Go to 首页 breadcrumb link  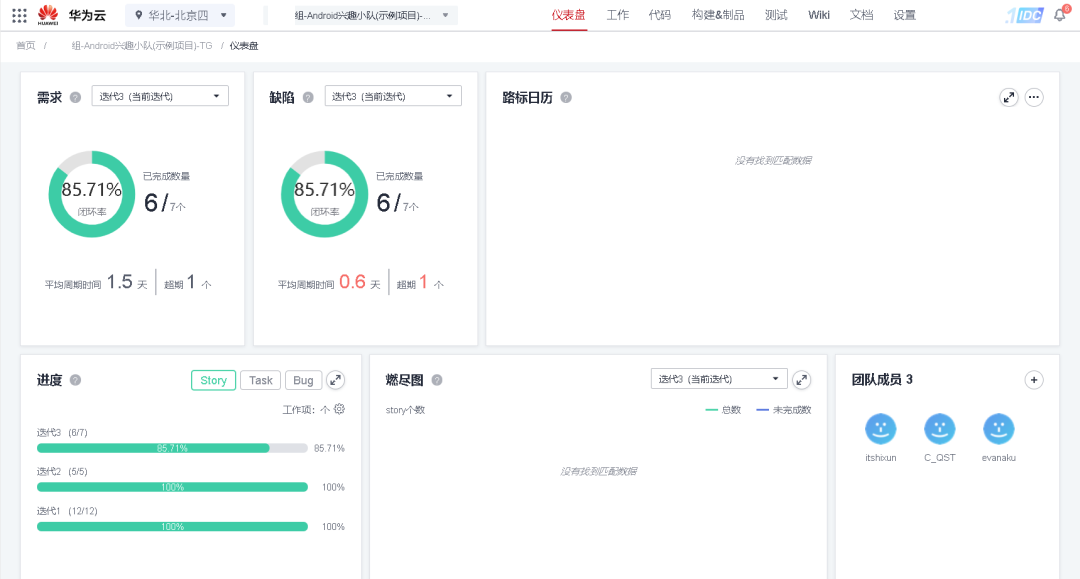click(25, 45)
